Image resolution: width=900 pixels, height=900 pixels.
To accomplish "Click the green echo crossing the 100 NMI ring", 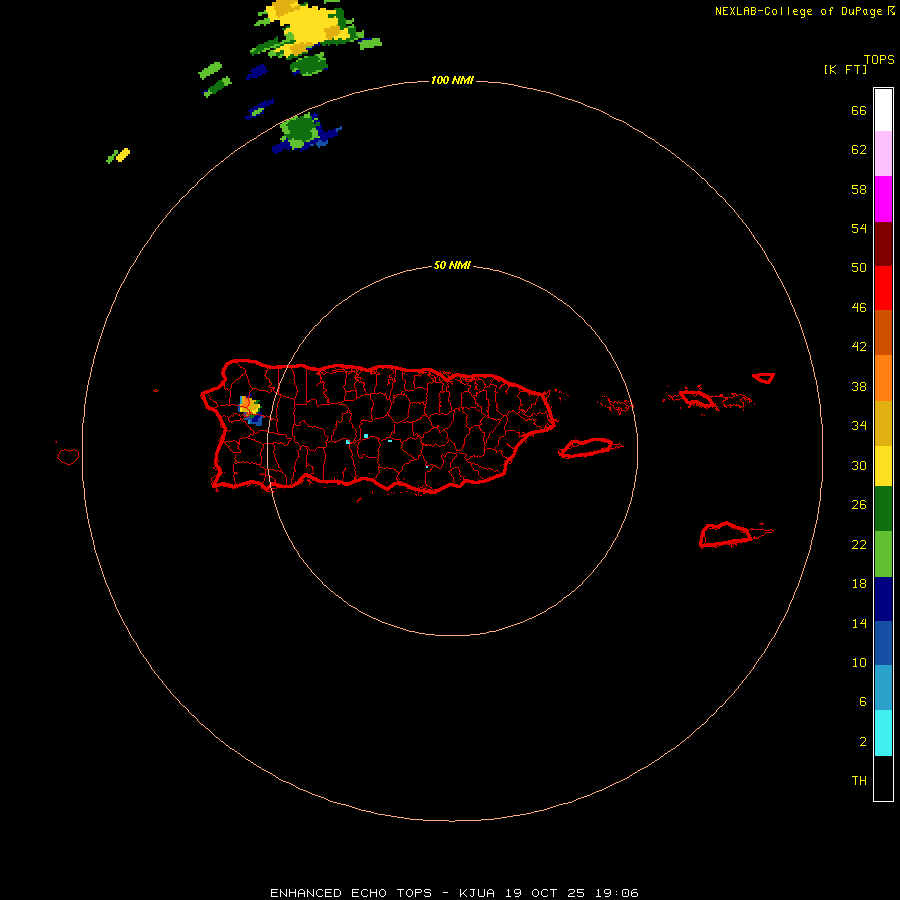I will [x=300, y=131].
